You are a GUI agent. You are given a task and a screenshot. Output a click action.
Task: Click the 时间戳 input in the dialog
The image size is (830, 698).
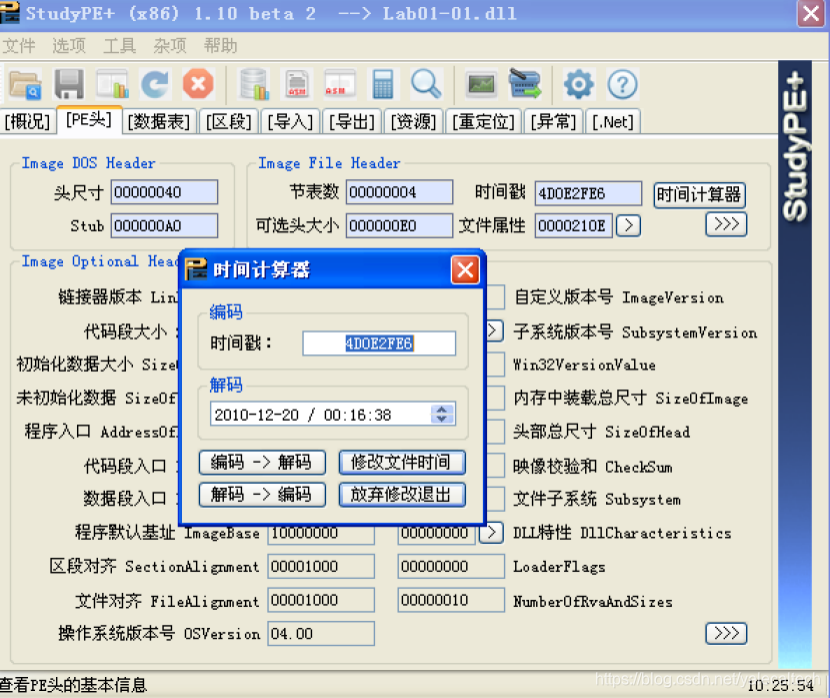(x=379, y=343)
